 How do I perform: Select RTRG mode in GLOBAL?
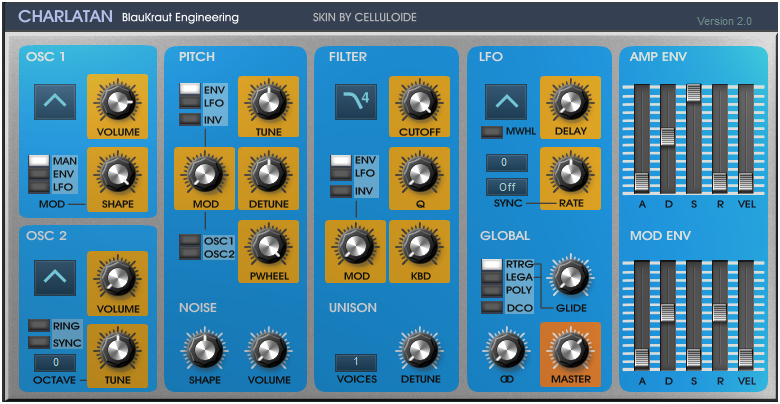click(x=491, y=264)
